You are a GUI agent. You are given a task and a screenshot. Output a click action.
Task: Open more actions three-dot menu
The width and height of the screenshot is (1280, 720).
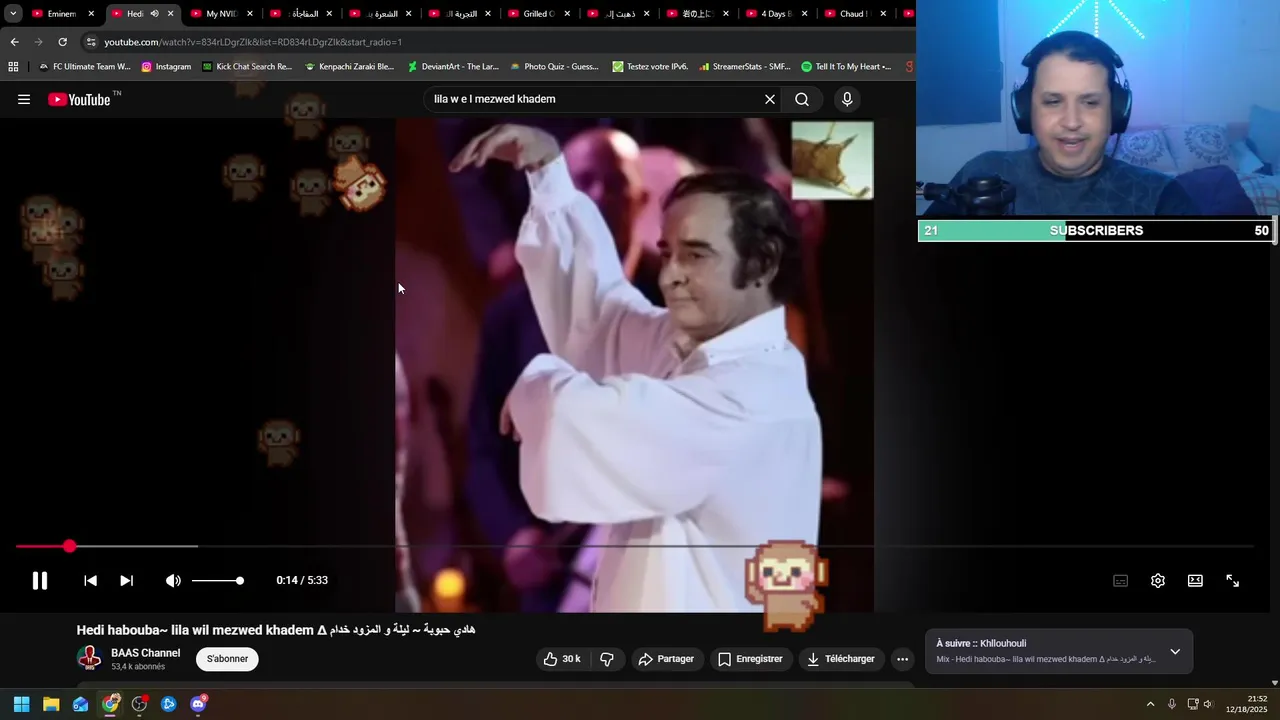903,659
